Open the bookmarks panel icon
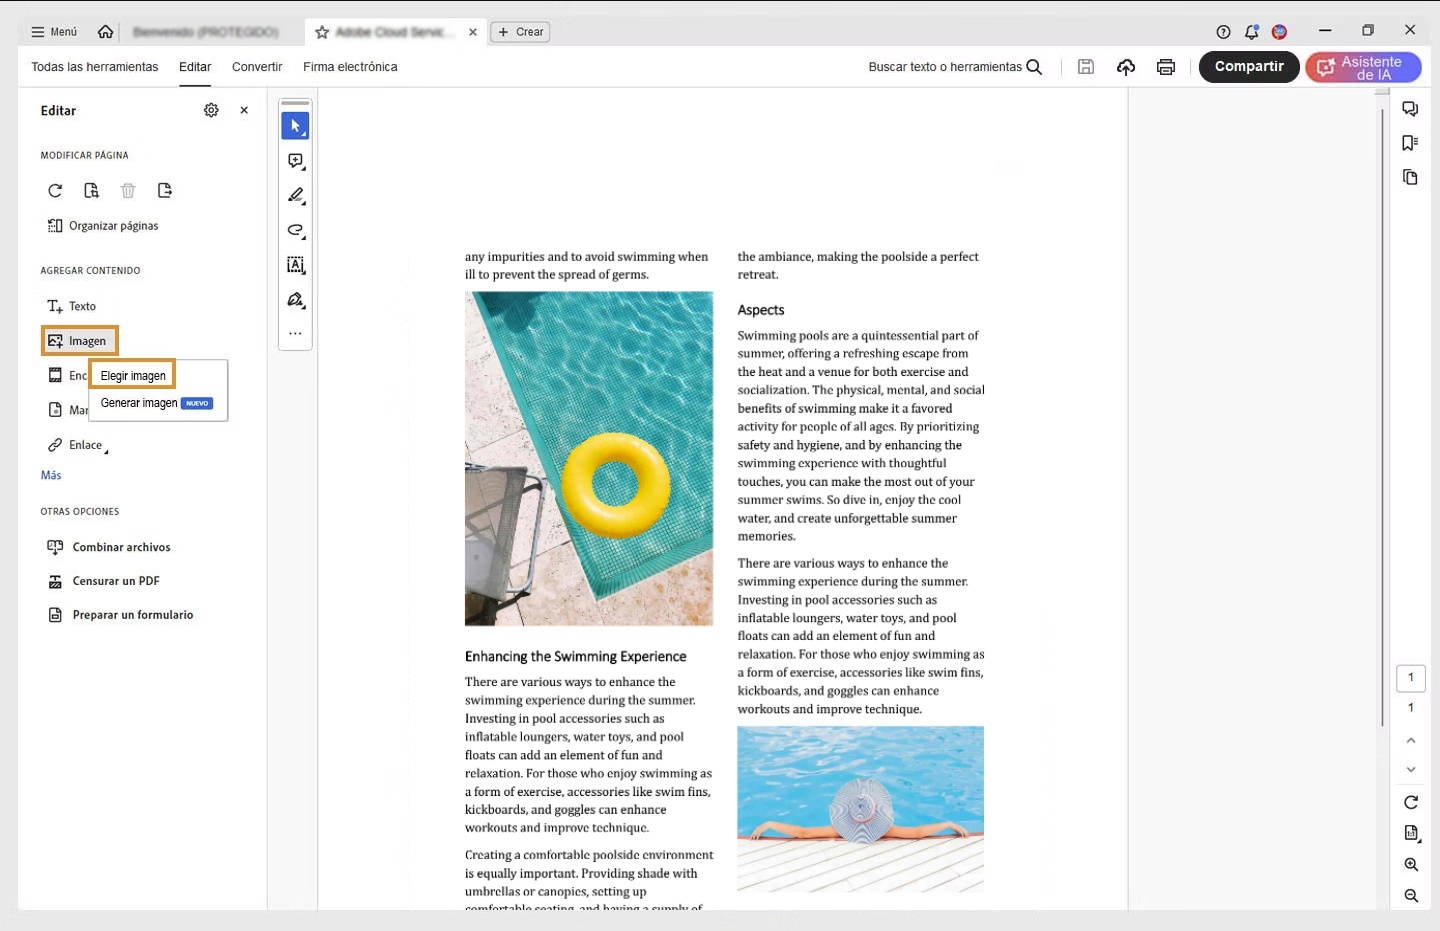The width and height of the screenshot is (1440, 931). pyautogui.click(x=1410, y=143)
